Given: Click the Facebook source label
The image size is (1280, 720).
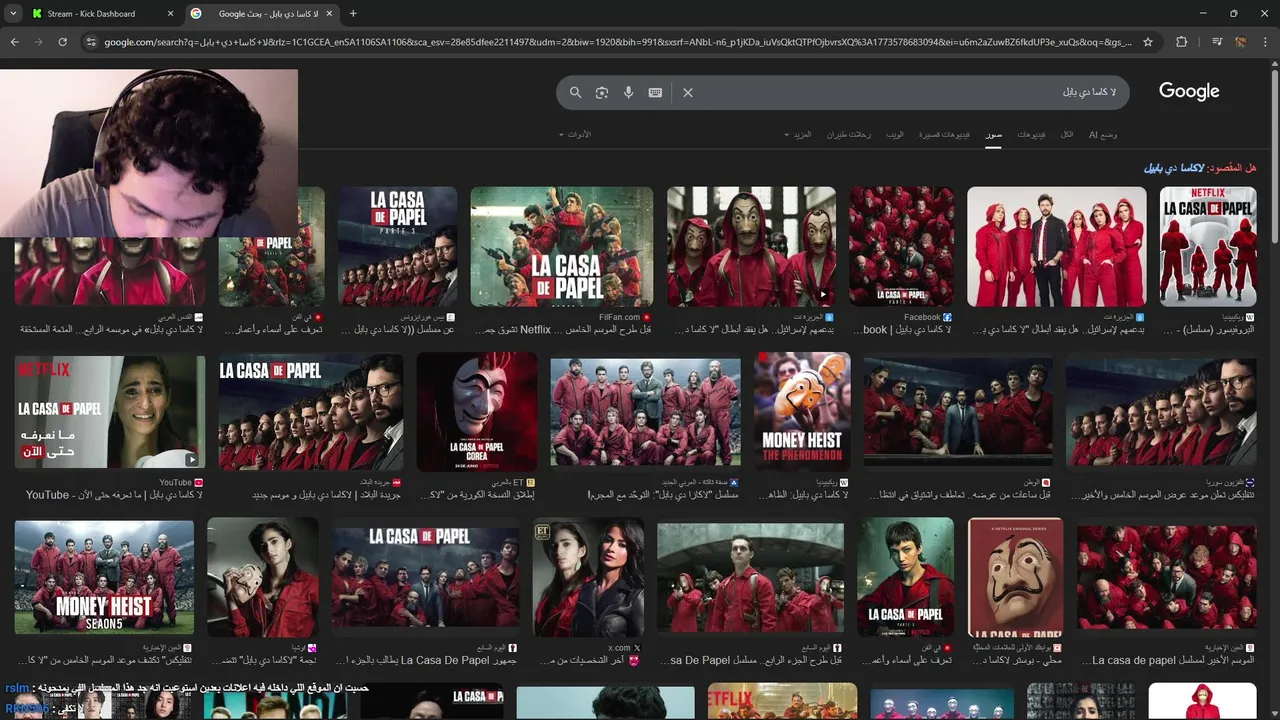Looking at the screenshot, I should coord(922,317).
